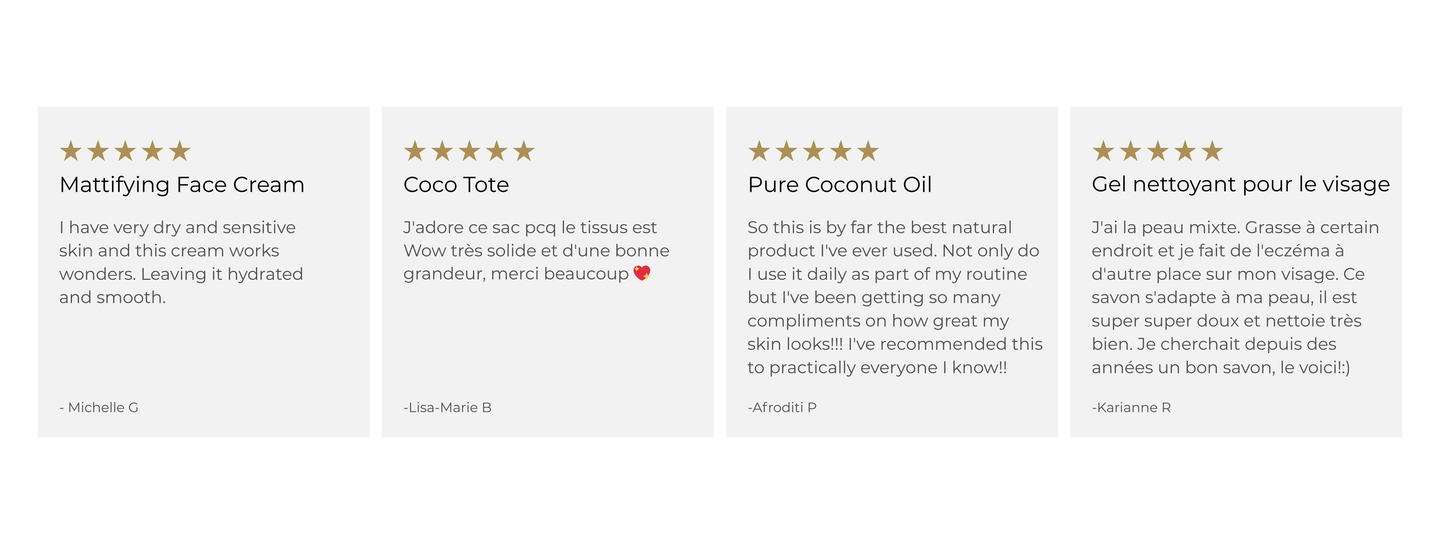This screenshot has height=544, width=1440.
Task: Click reviewer name Michelle G
Action: click(x=99, y=407)
